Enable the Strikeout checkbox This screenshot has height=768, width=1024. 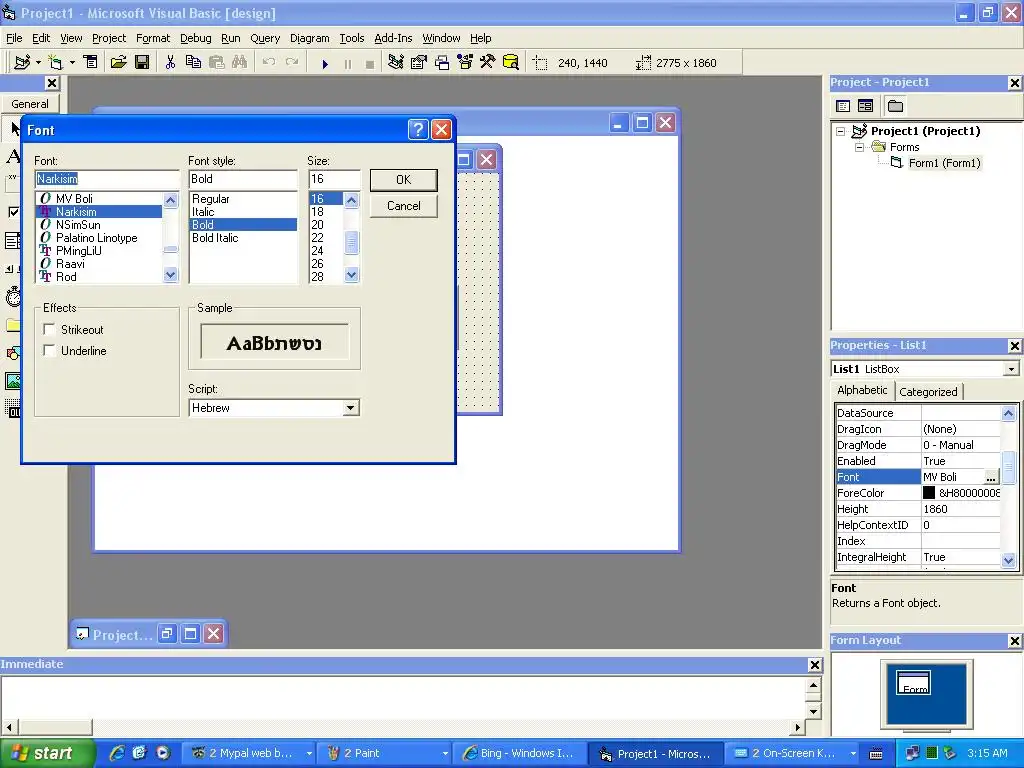(49, 329)
